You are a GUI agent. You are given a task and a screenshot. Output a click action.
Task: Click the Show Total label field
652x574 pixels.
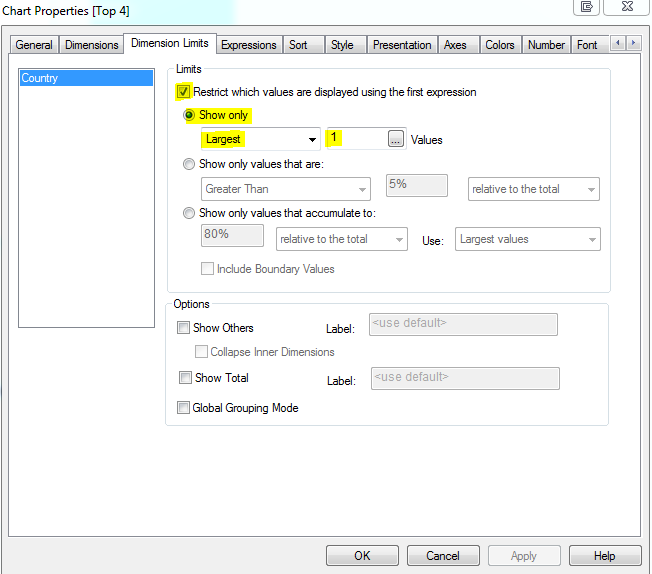pyautogui.click(x=465, y=378)
